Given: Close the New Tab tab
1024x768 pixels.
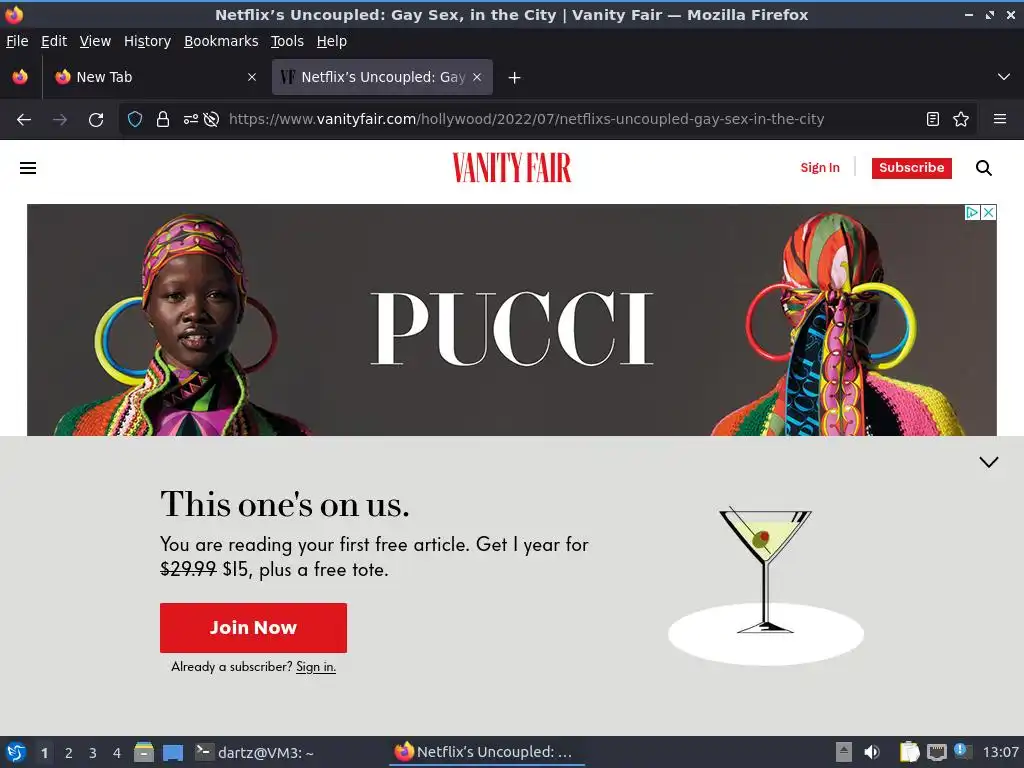Looking at the screenshot, I should coord(252,77).
